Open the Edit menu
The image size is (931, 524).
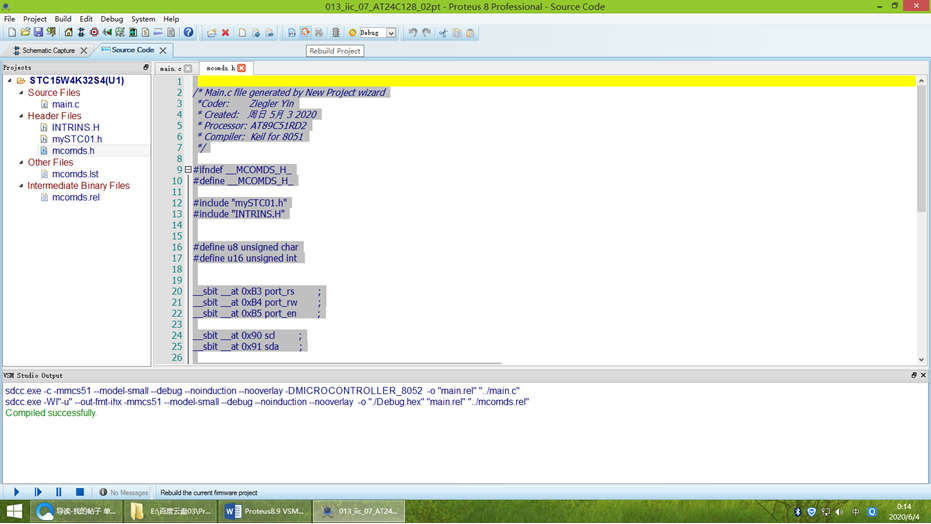[x=86, y=19]
